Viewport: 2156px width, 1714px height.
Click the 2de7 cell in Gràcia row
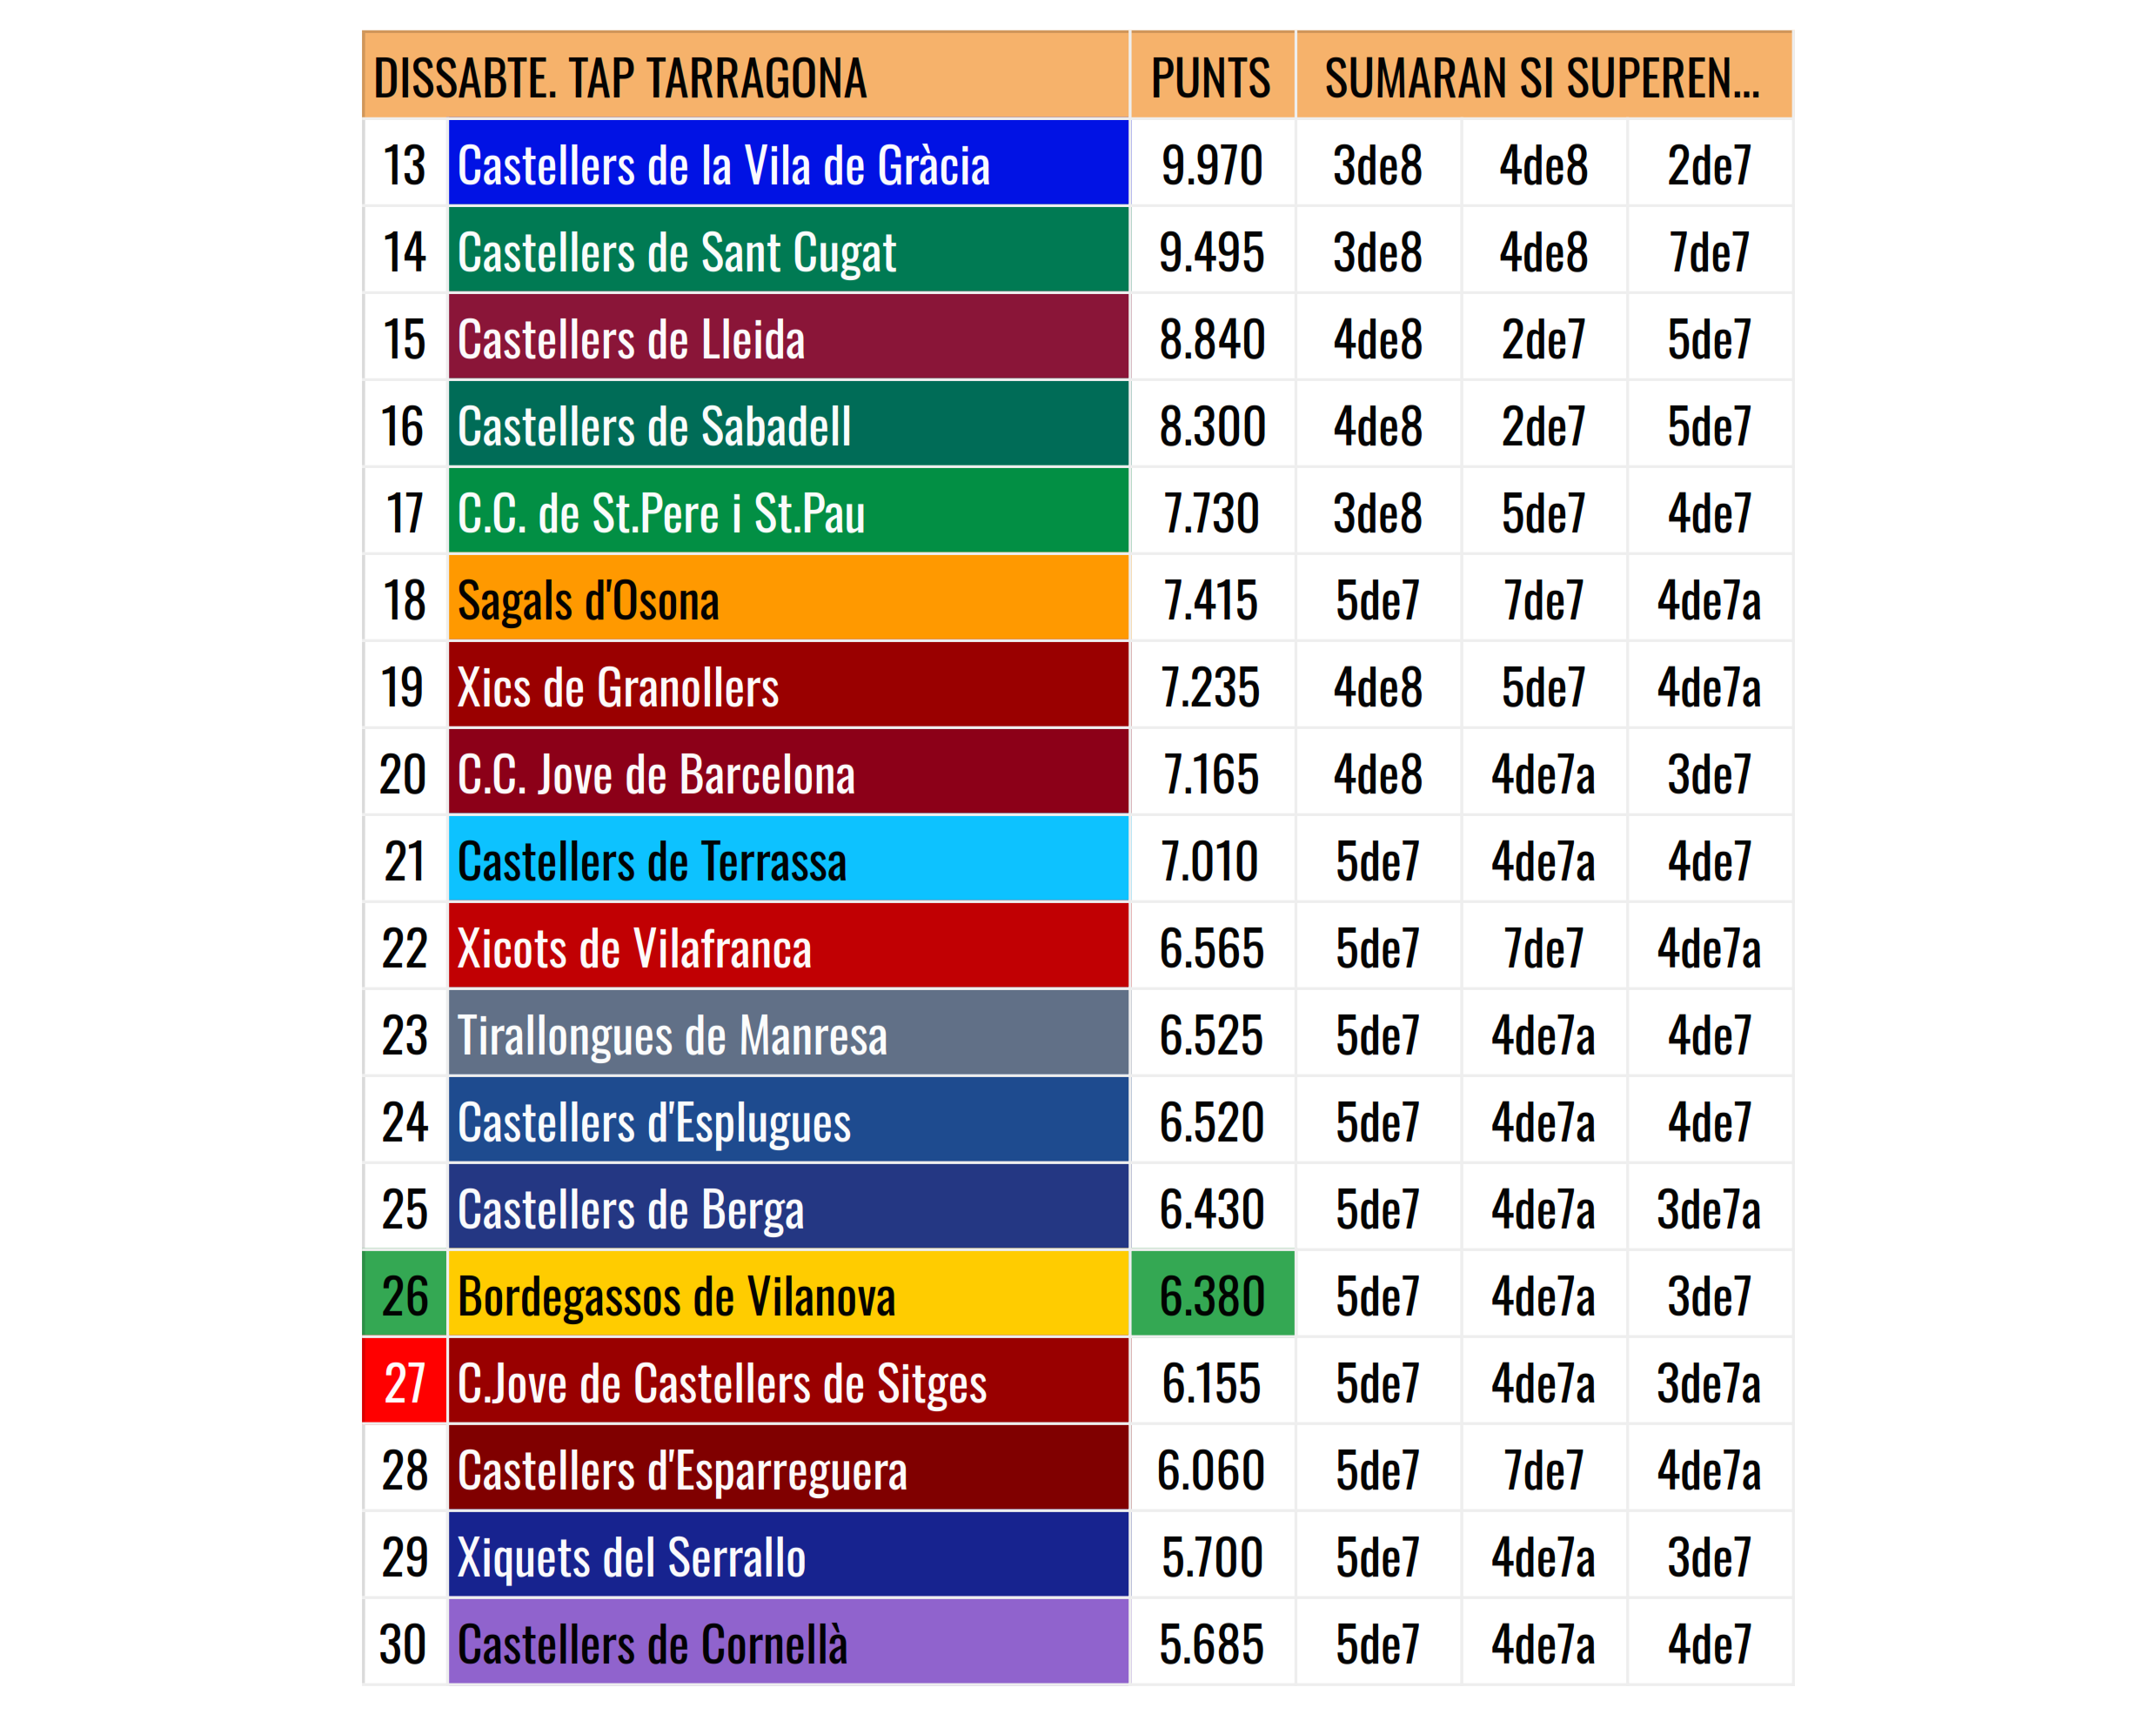point(1709,163)
